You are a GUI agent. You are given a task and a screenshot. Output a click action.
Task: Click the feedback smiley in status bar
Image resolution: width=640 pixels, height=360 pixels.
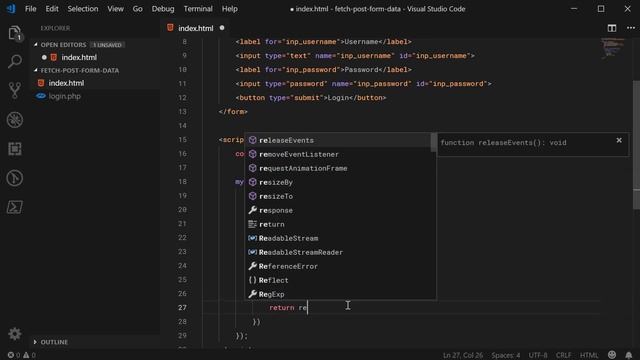(612, 355)
